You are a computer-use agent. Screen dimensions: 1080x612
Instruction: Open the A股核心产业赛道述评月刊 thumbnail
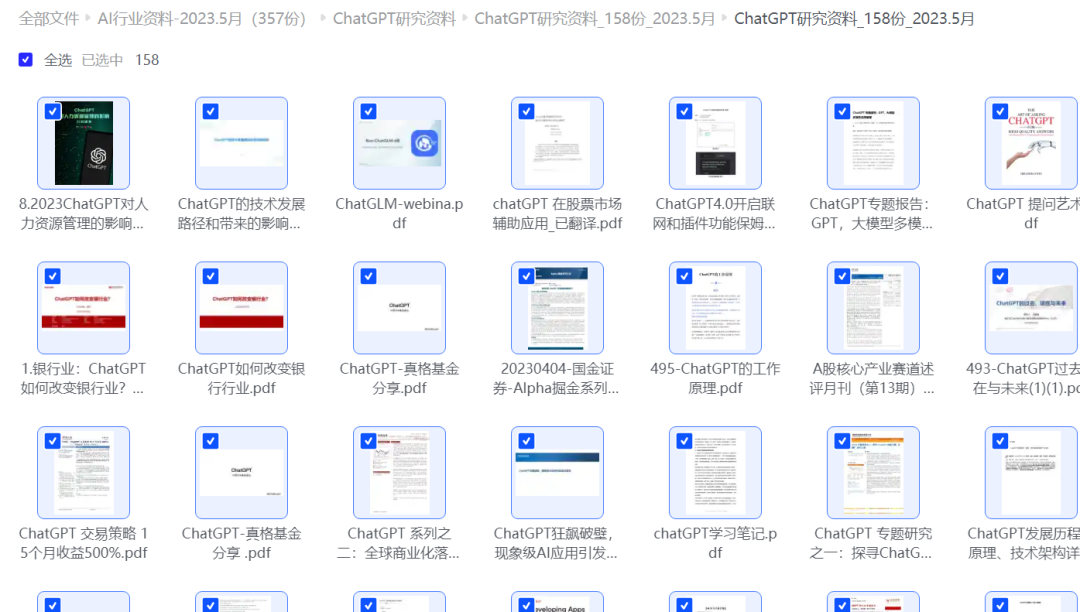(x=873, y=308)
